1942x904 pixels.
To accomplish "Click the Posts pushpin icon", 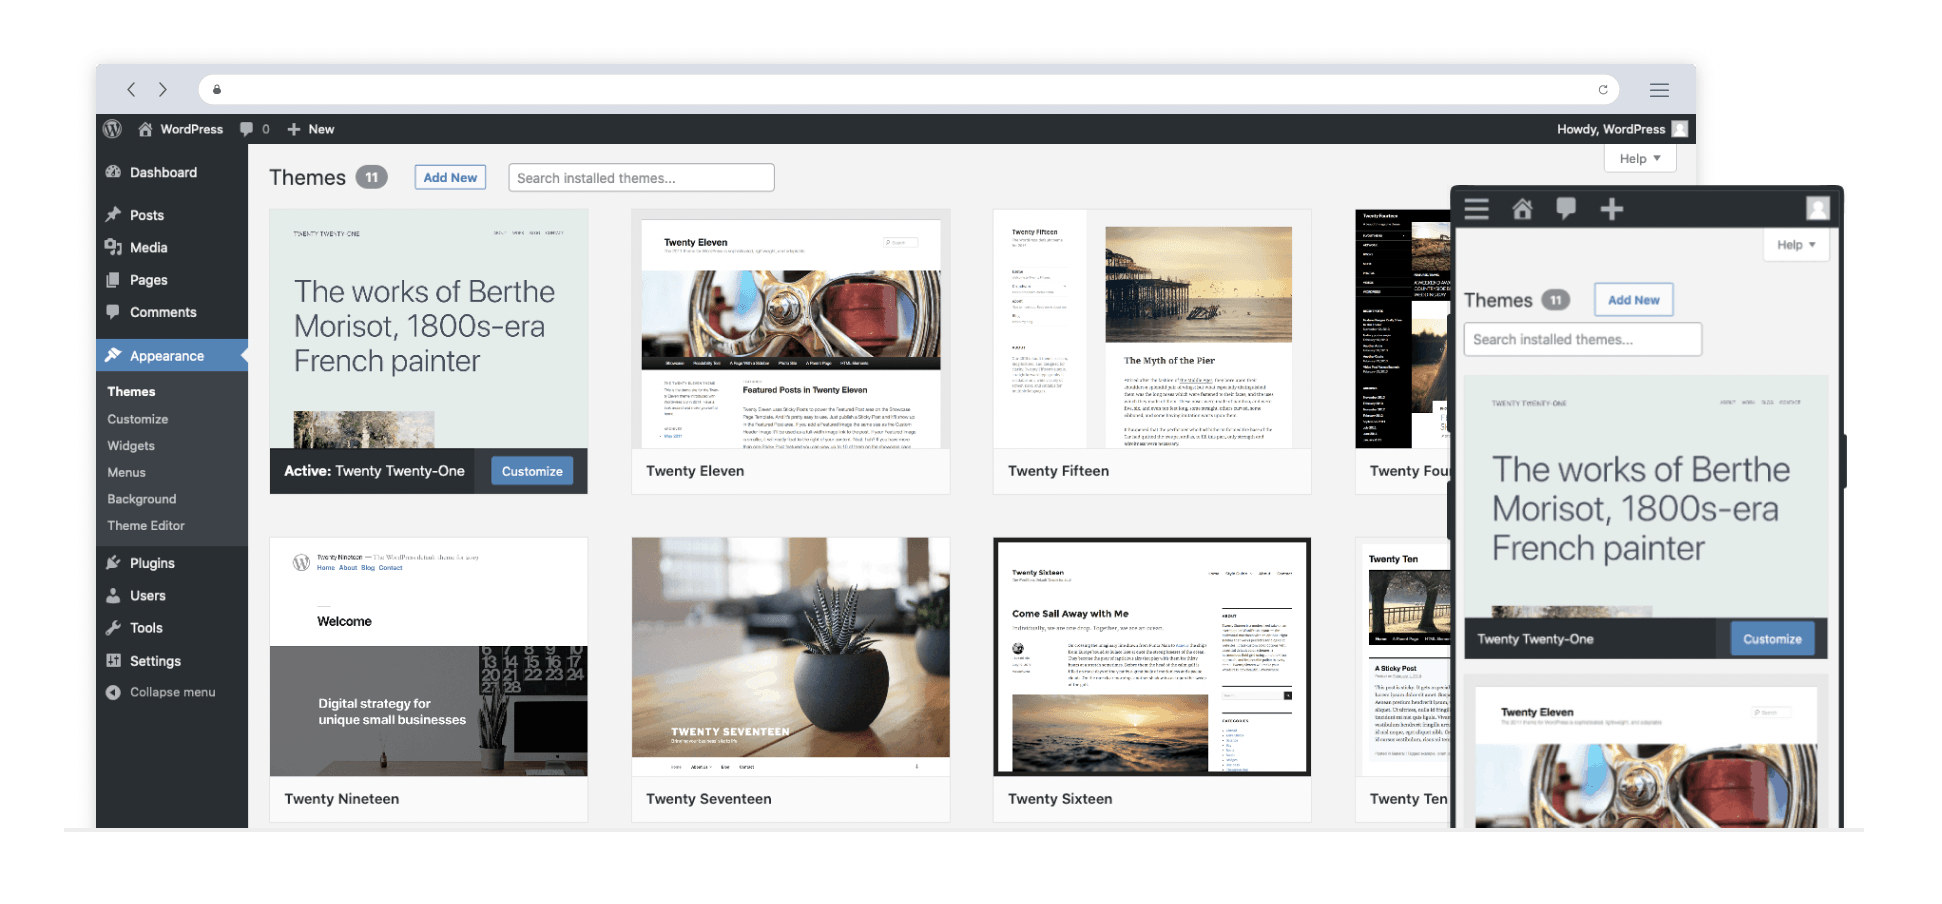I will (x=113, y=215).
